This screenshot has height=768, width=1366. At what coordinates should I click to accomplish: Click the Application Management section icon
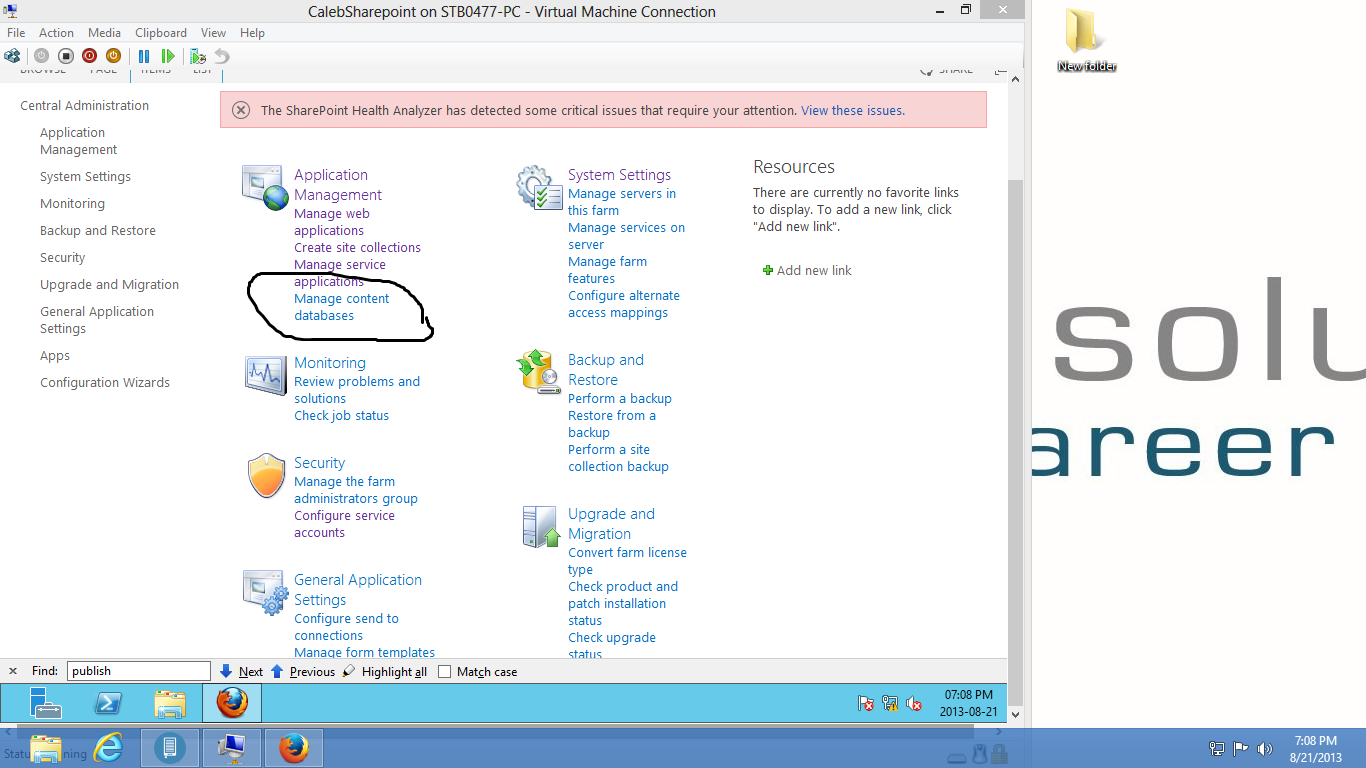265,188
